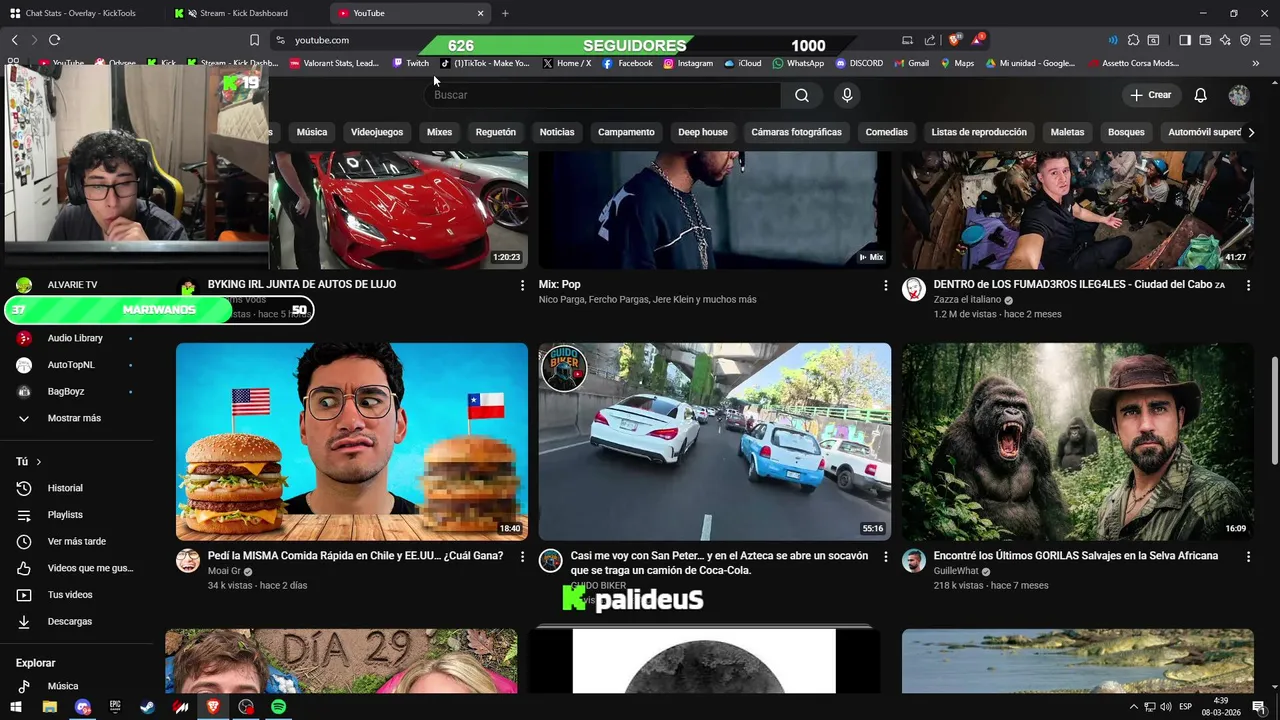The width and height of the screenshot is (1280, 720).
Task: Open Brave Rewards triangle icon
Action: (978, 40)
